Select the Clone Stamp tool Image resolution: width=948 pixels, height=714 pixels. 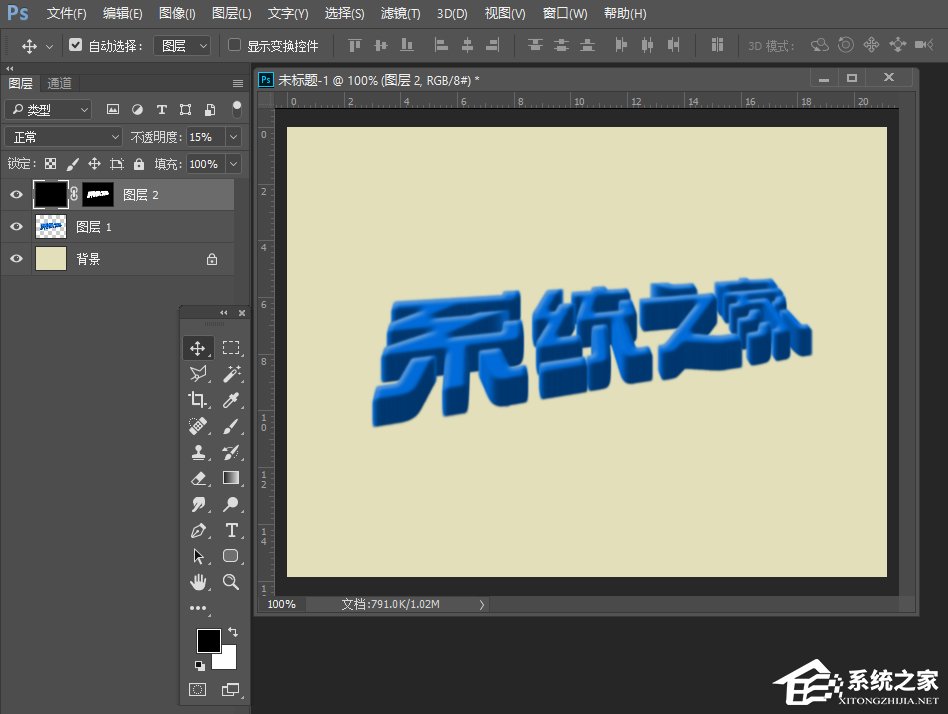[197, 452]
